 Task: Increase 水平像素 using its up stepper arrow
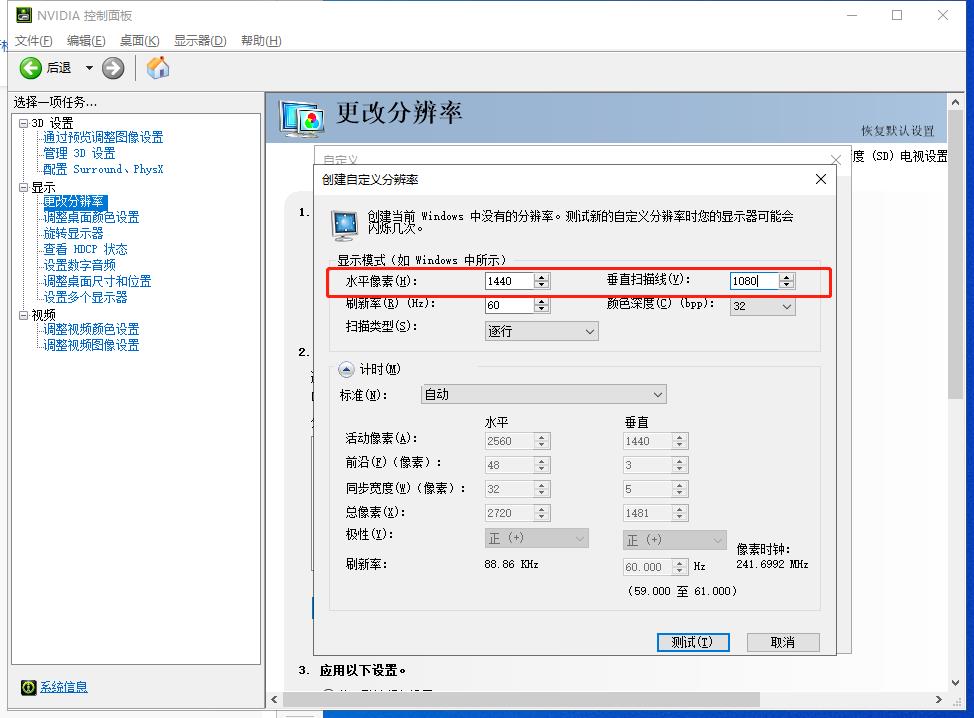point(542,276)
